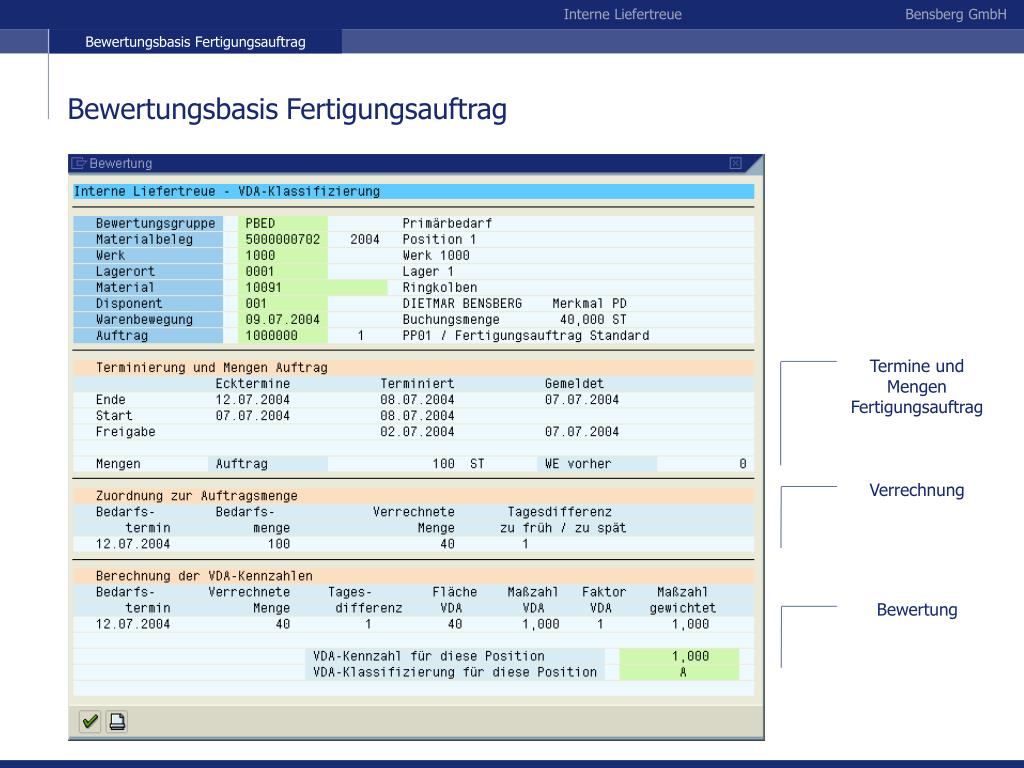Click the Ringkolben material description

pyautogui.click(x=440, y=287)
